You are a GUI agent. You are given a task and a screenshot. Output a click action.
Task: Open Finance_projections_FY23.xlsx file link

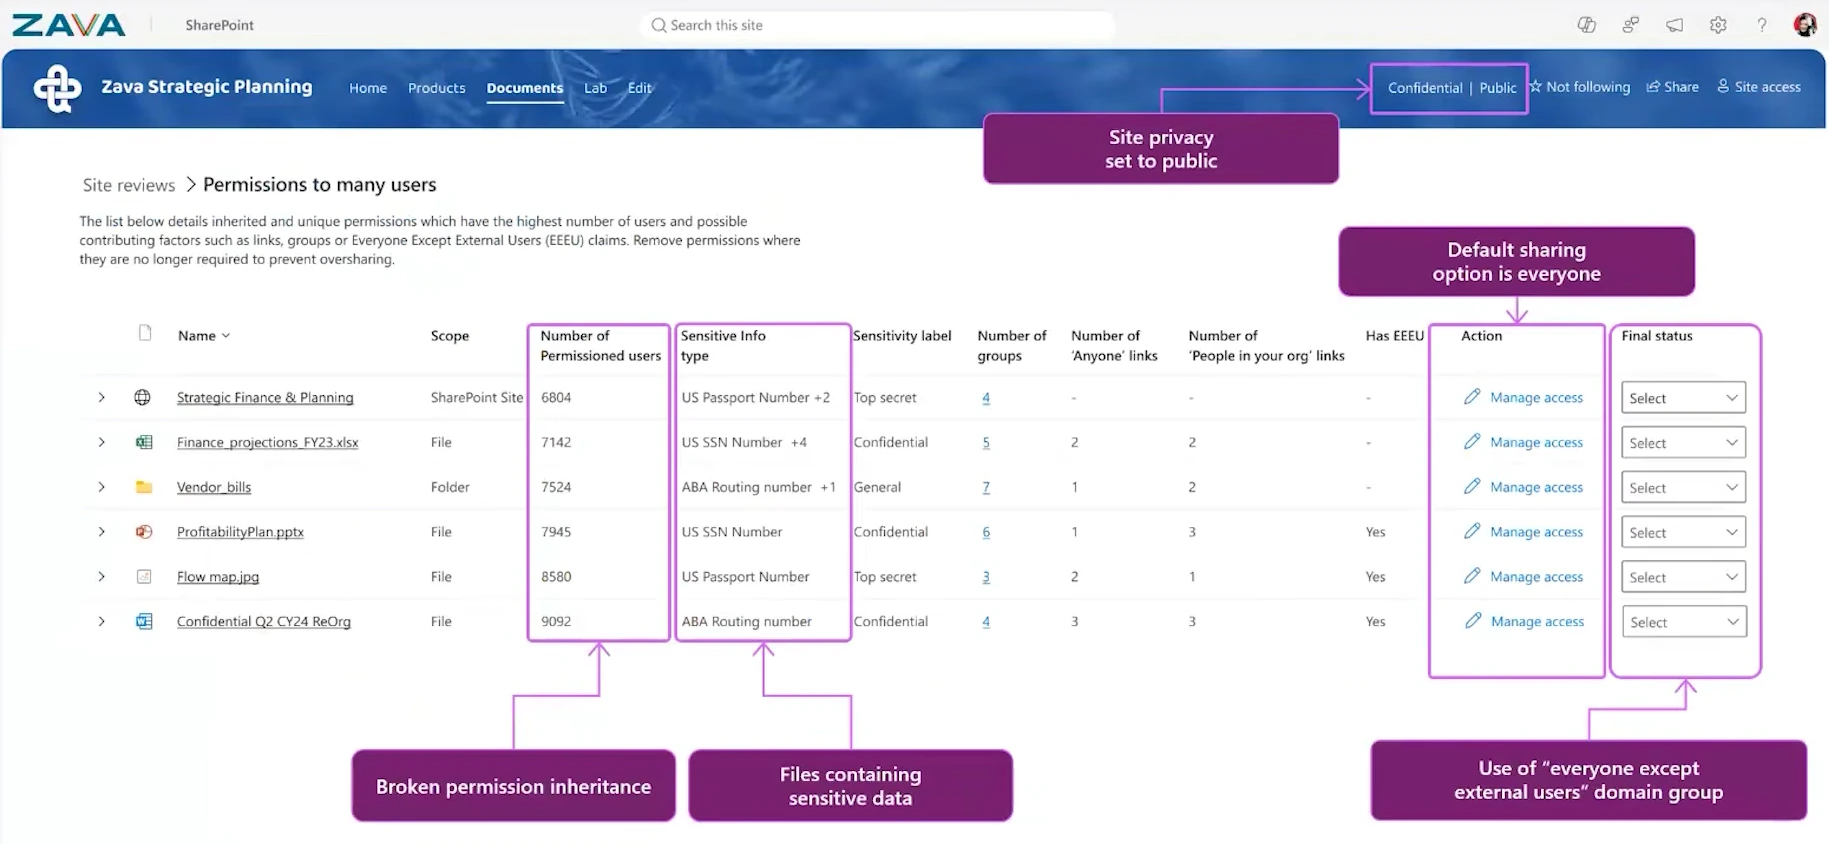[267, 442]
